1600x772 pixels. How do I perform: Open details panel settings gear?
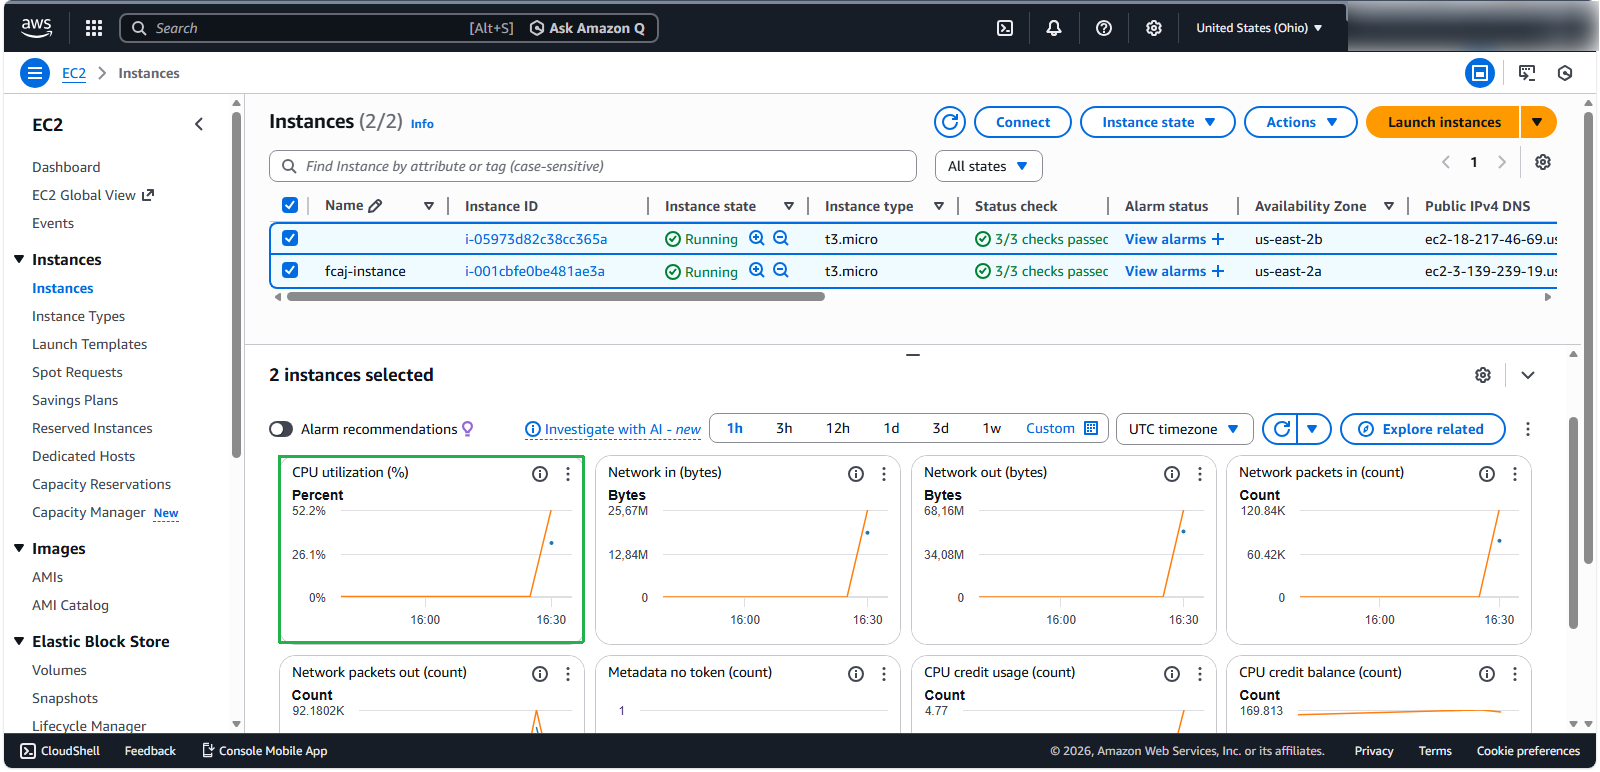1483,375
